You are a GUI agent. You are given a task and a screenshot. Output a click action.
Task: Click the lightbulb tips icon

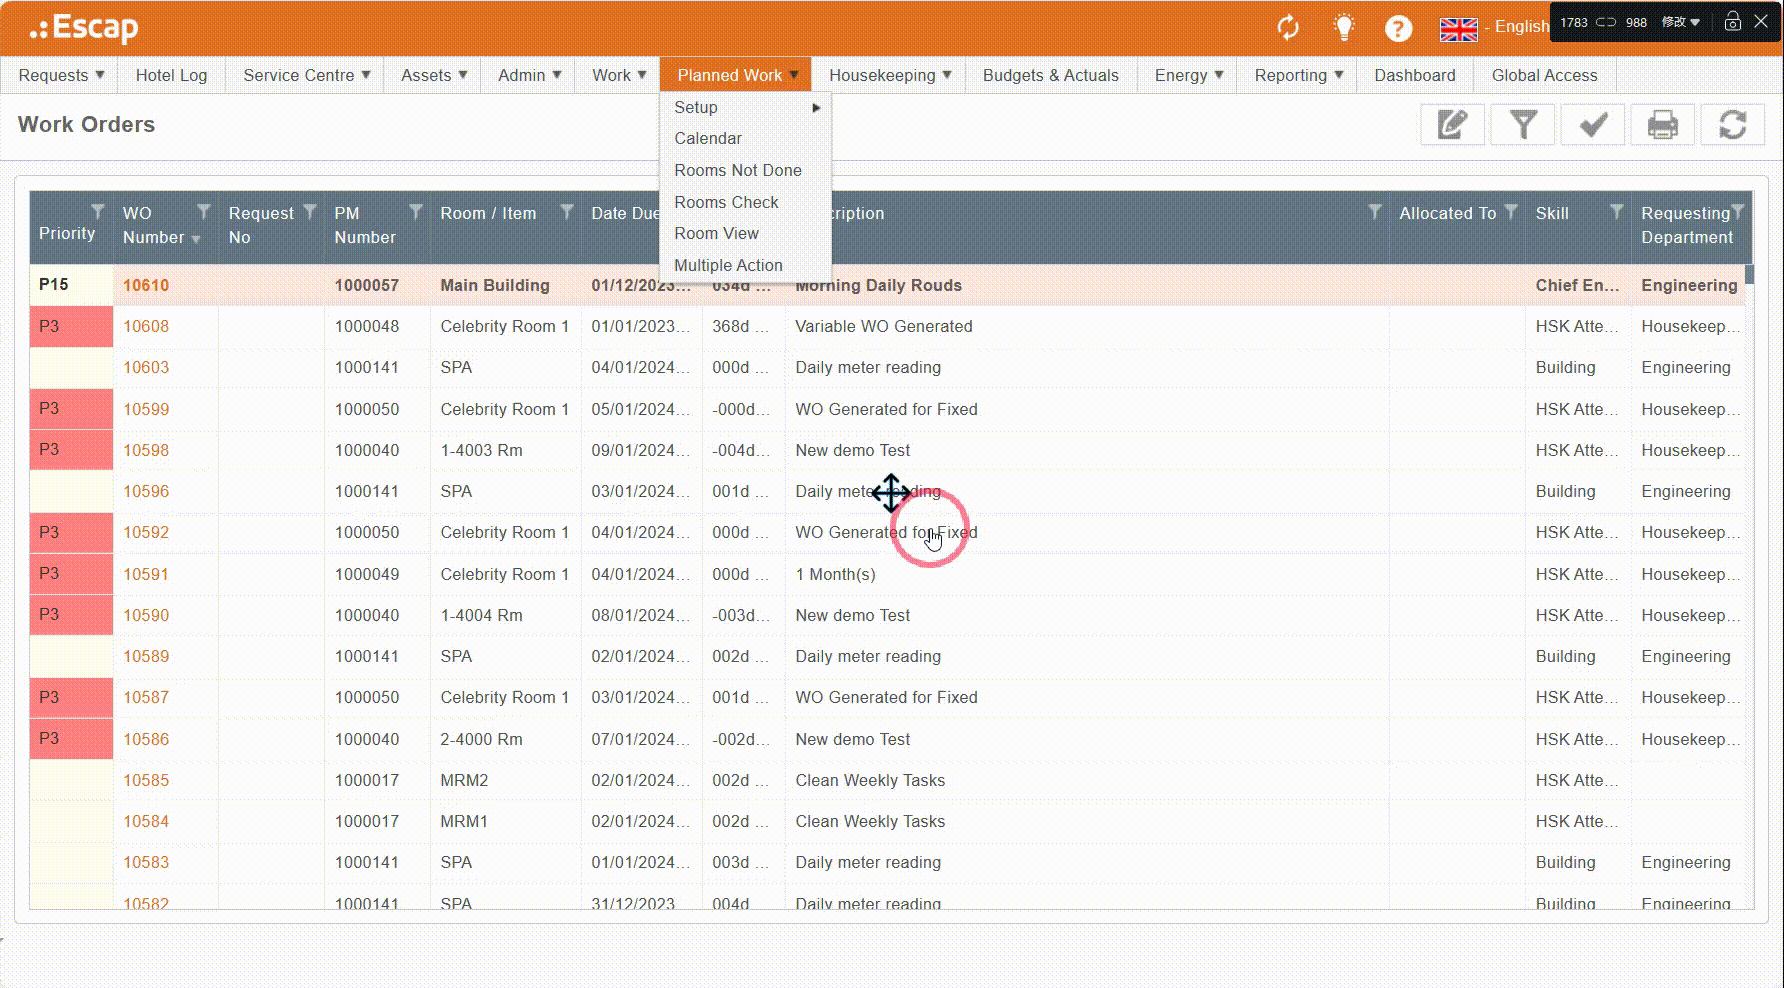tap(1344, 27)
